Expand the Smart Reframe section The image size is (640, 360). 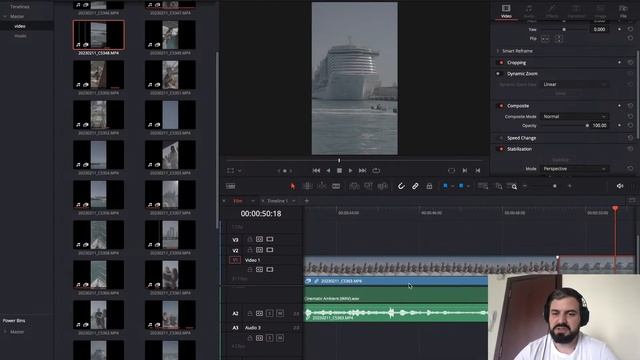click(498, 51)
